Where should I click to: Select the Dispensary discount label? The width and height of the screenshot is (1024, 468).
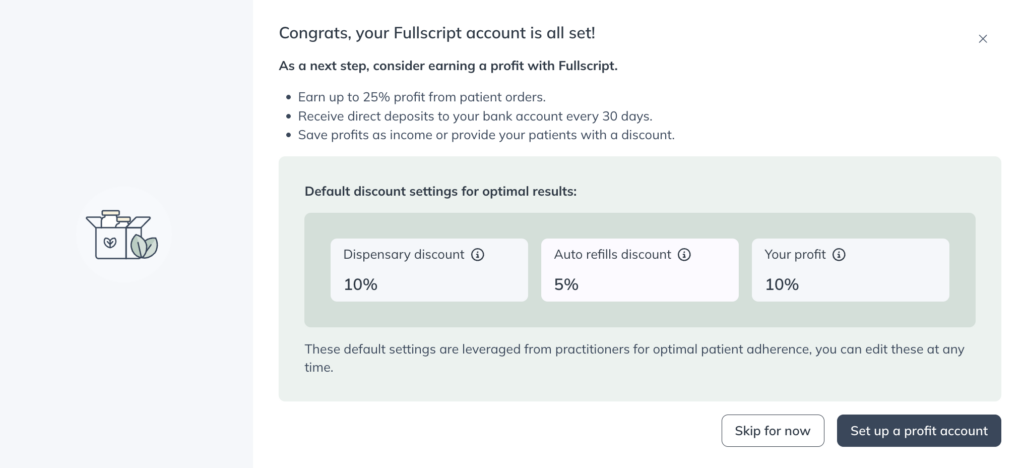[x=404, y=255]
